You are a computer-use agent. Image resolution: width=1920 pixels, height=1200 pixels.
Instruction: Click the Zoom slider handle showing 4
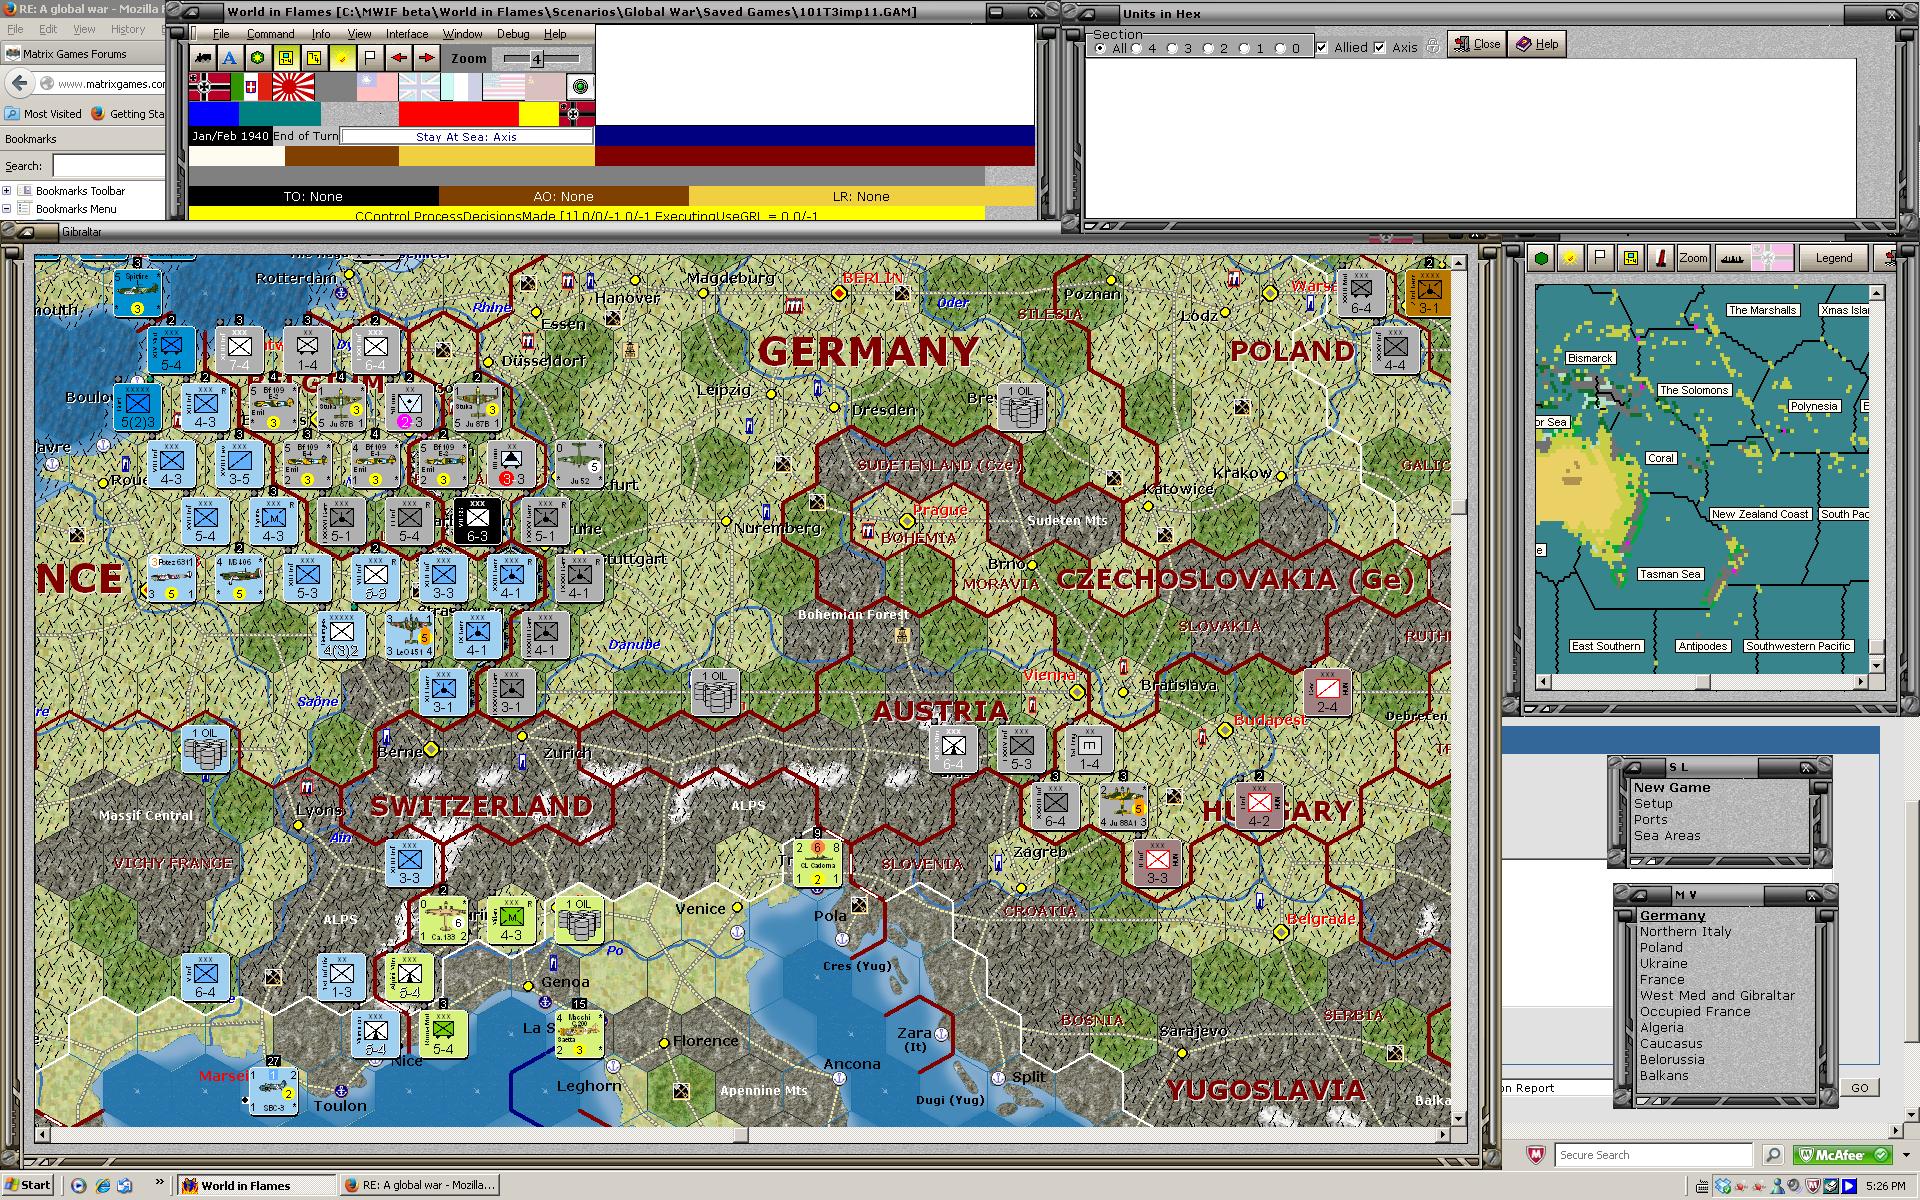536,59
